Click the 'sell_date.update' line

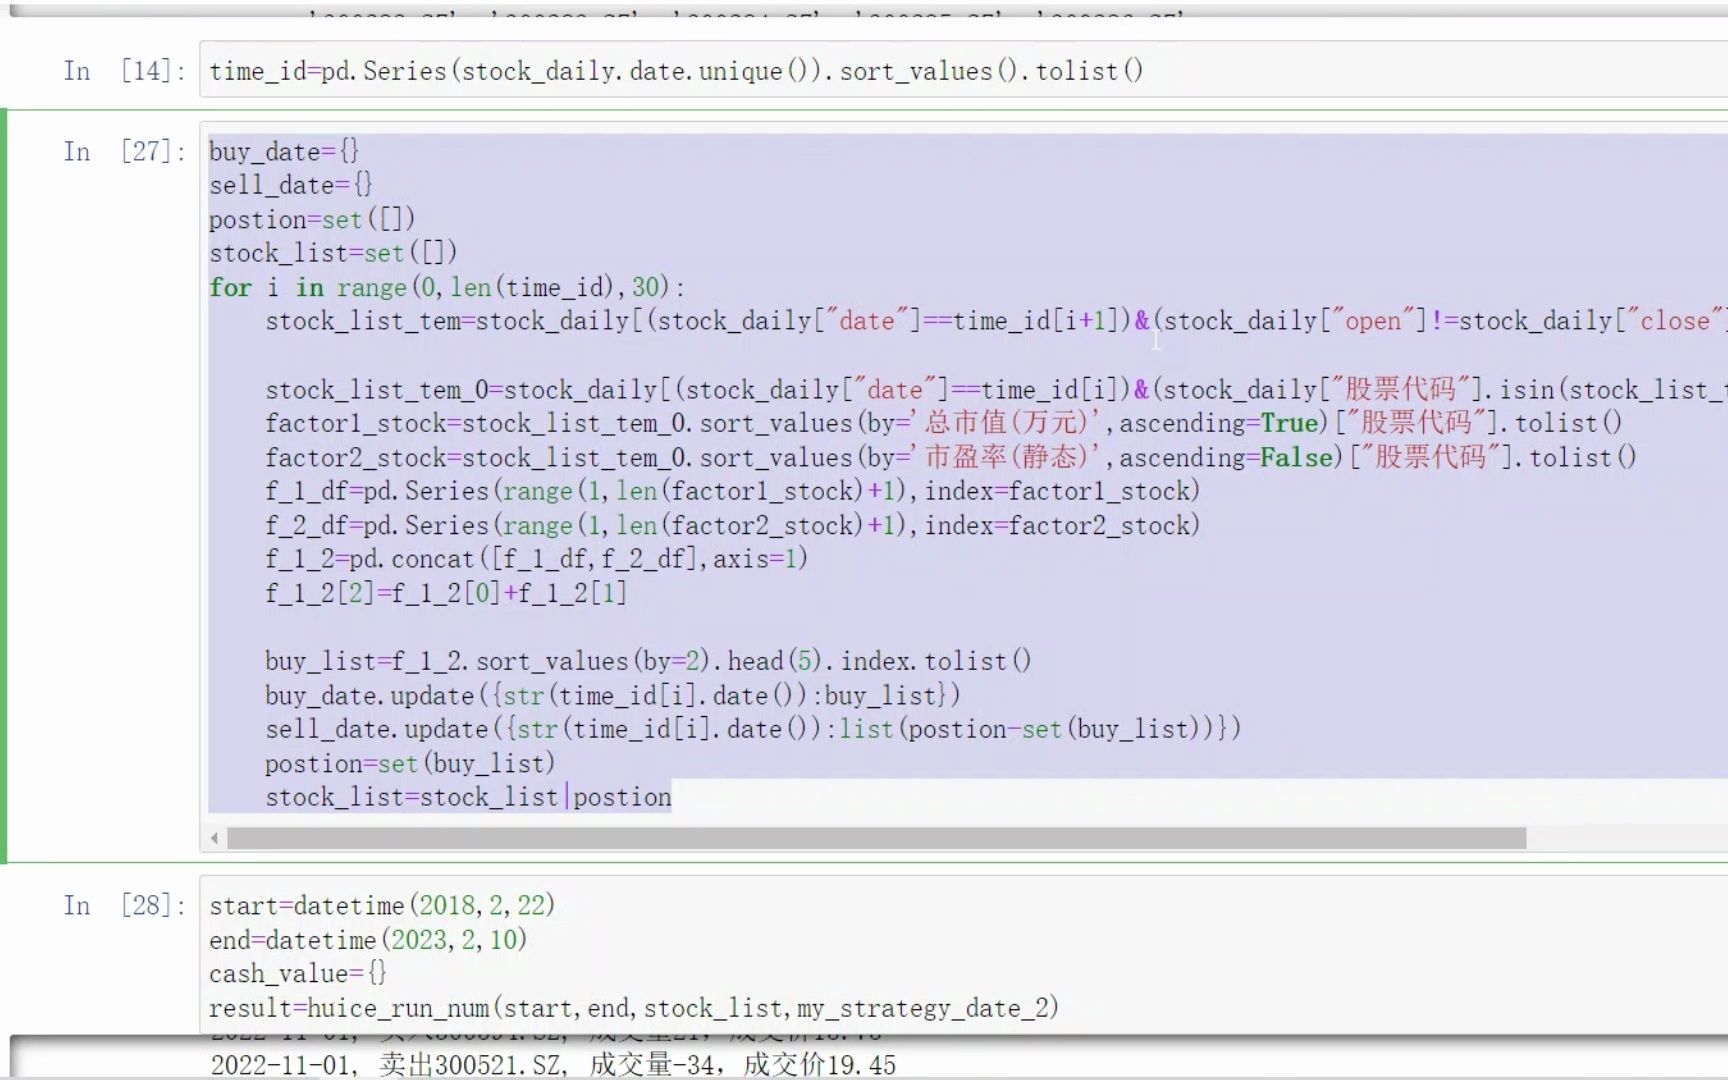coord(753,730)
